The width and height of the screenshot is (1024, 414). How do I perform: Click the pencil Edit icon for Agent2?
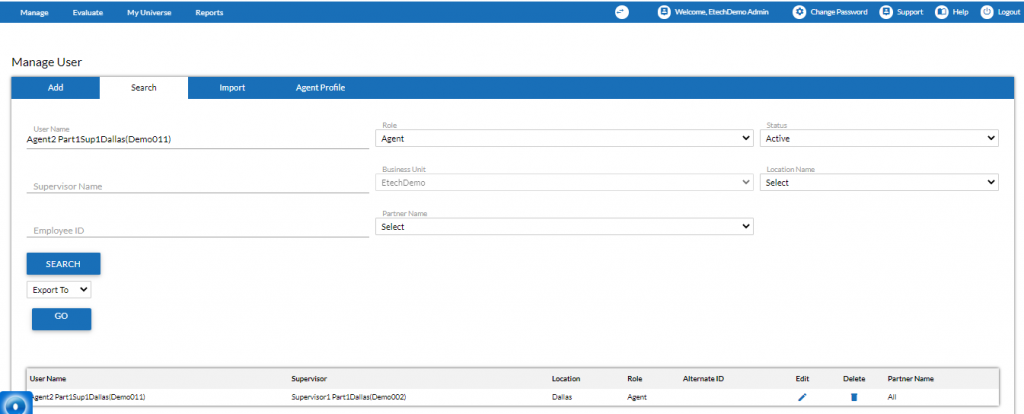pos(802,397)
